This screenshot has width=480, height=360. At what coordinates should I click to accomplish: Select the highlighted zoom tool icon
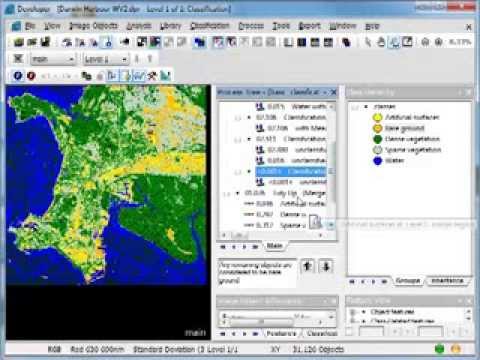(394, 42)
